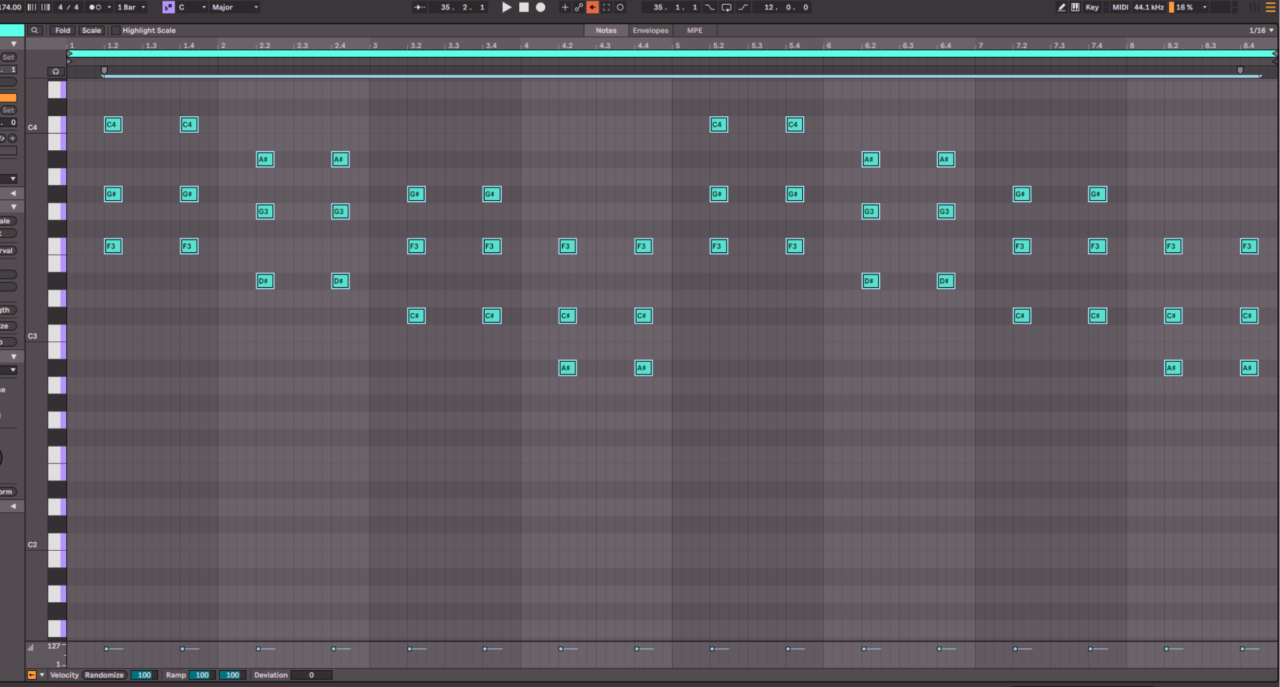This screenshot has height=687, width=1280.
Task: Toggle the headphone note preview icon
Action: pos(55,71)
